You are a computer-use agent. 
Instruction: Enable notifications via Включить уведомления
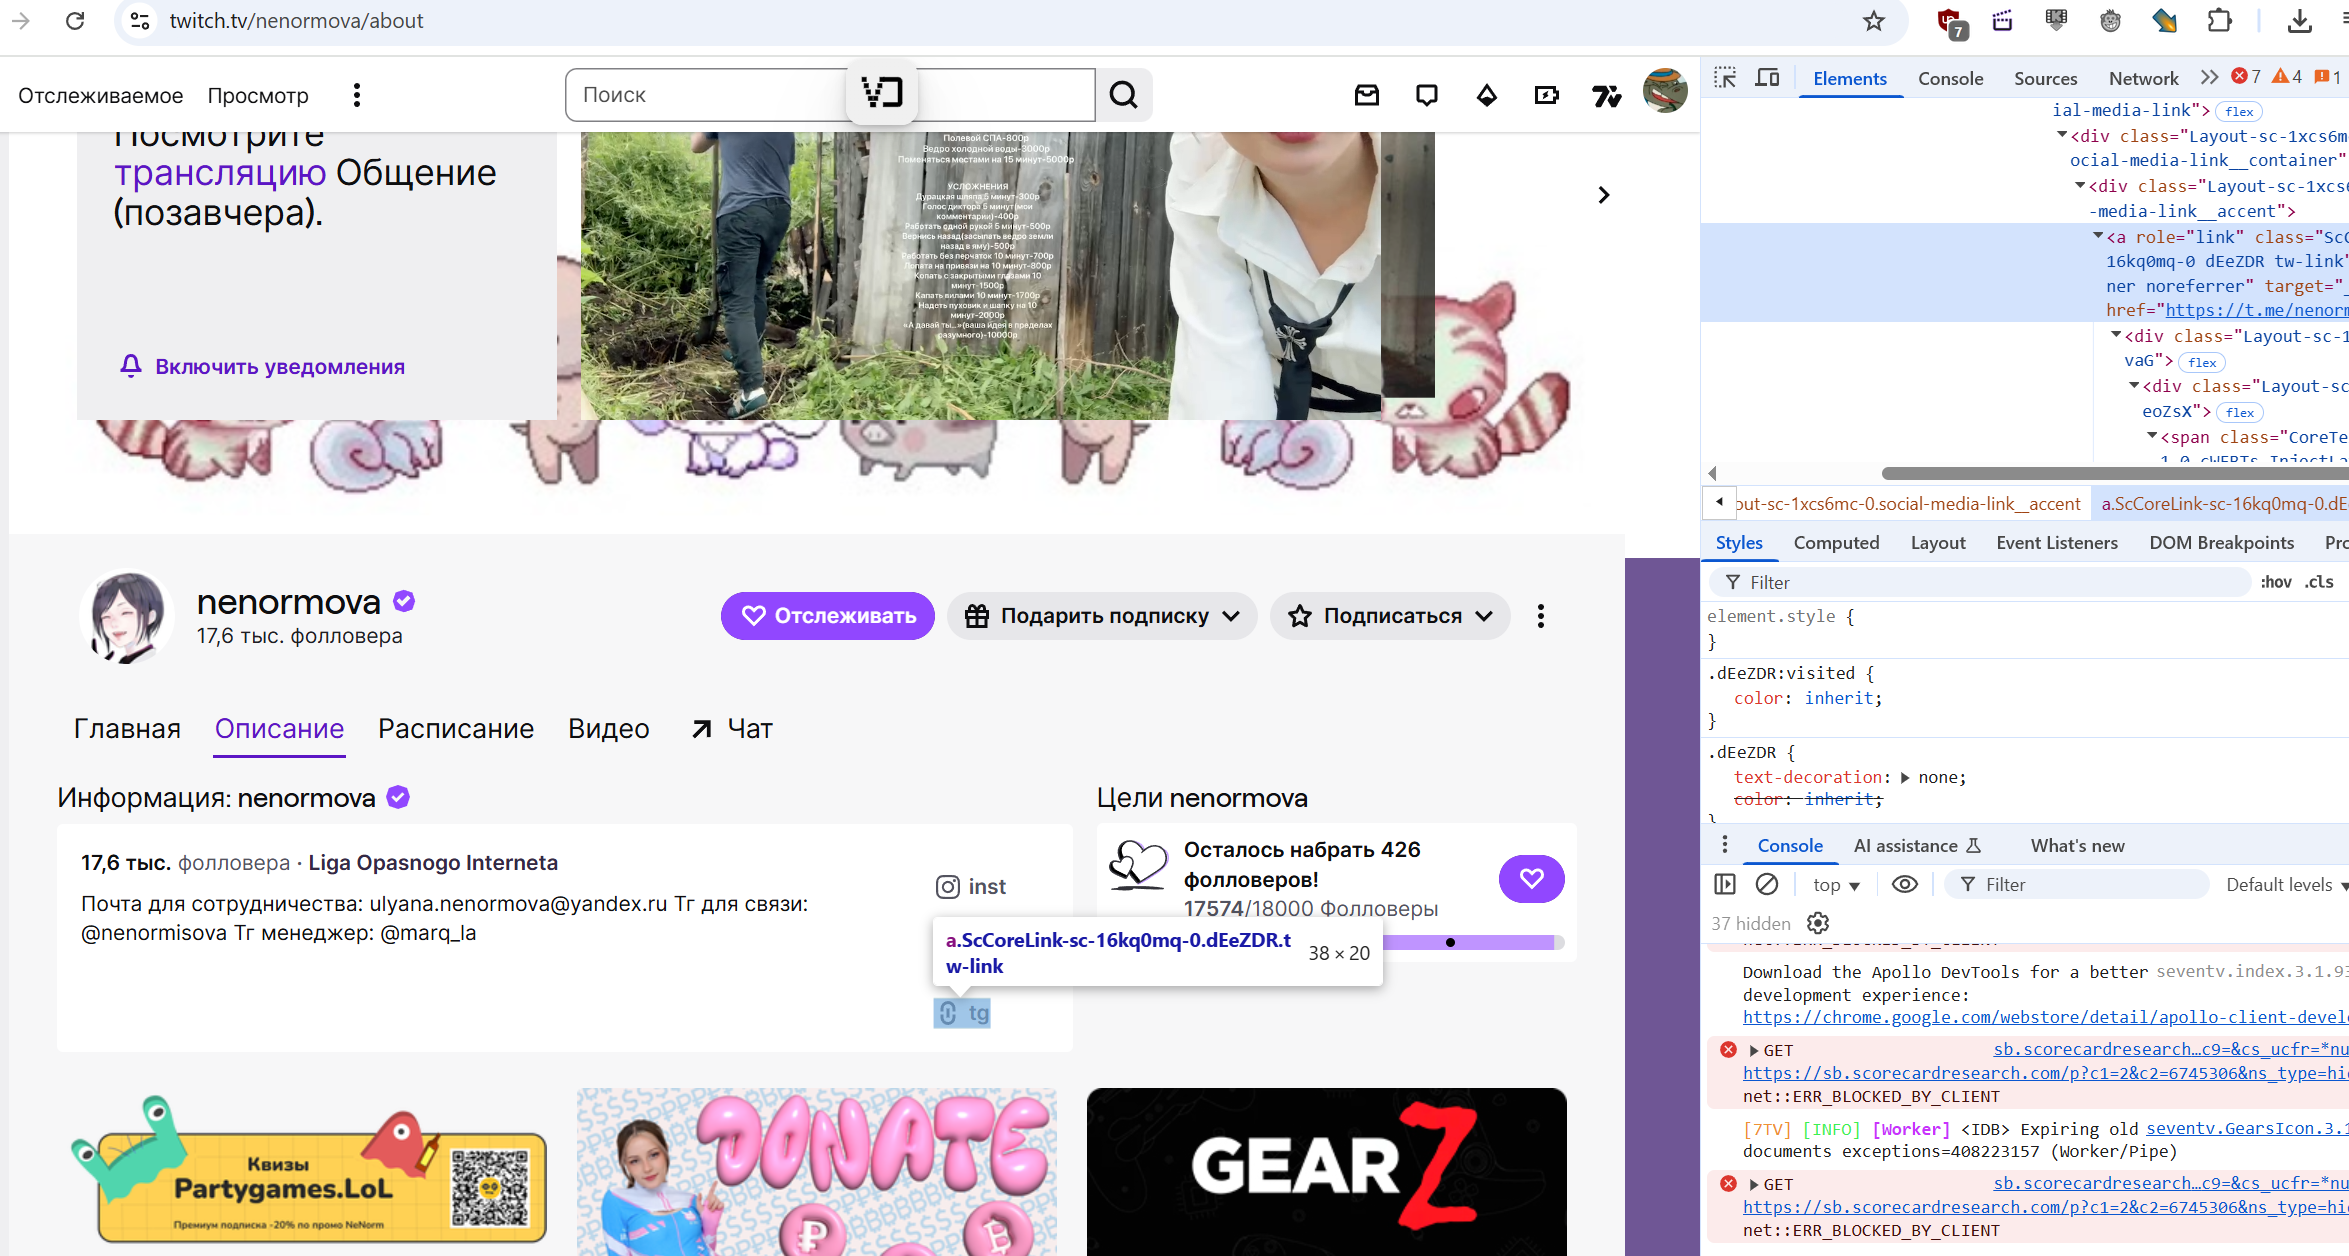262,366
